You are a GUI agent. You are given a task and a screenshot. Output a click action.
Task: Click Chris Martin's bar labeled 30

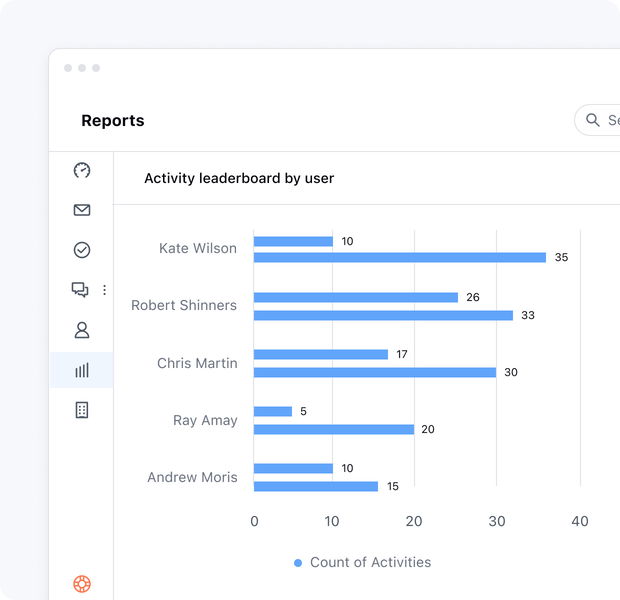375,372
